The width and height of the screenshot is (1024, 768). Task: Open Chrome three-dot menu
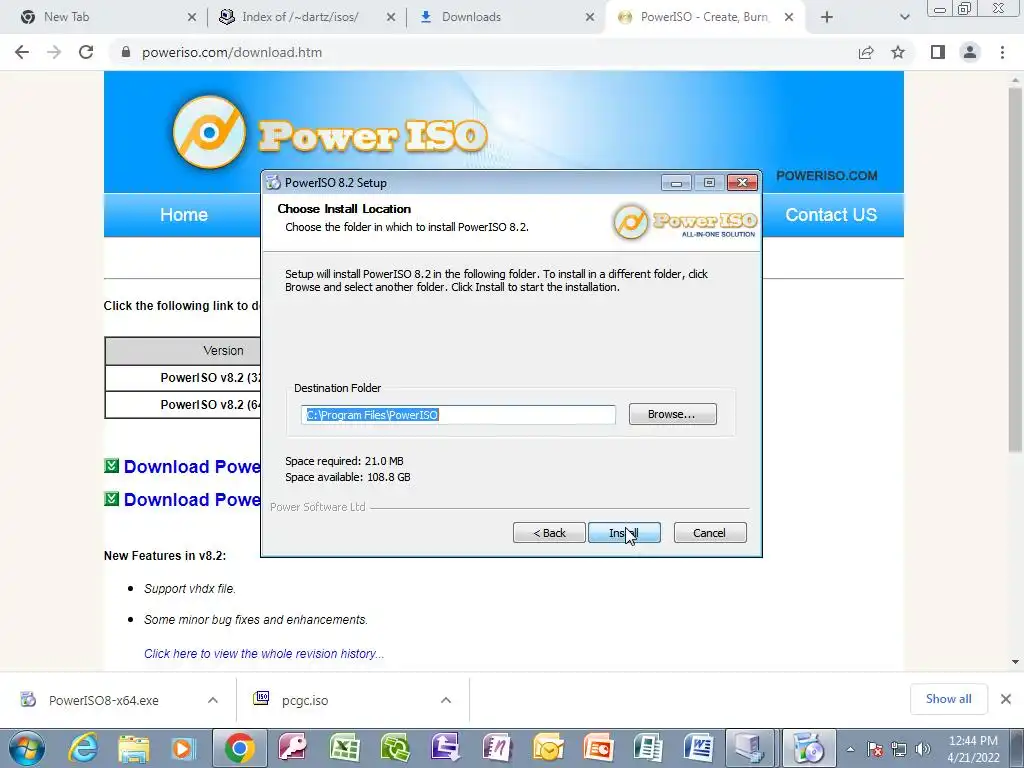[1002, 52]
